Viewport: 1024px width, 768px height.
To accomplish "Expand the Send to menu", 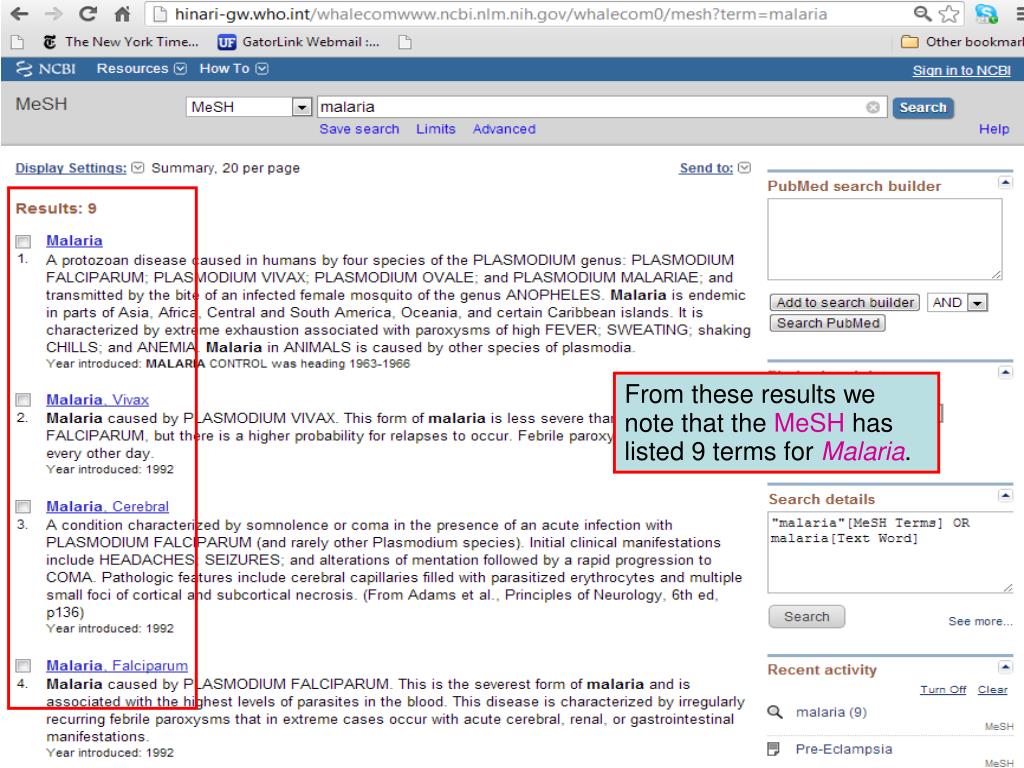I will point(715,168).
